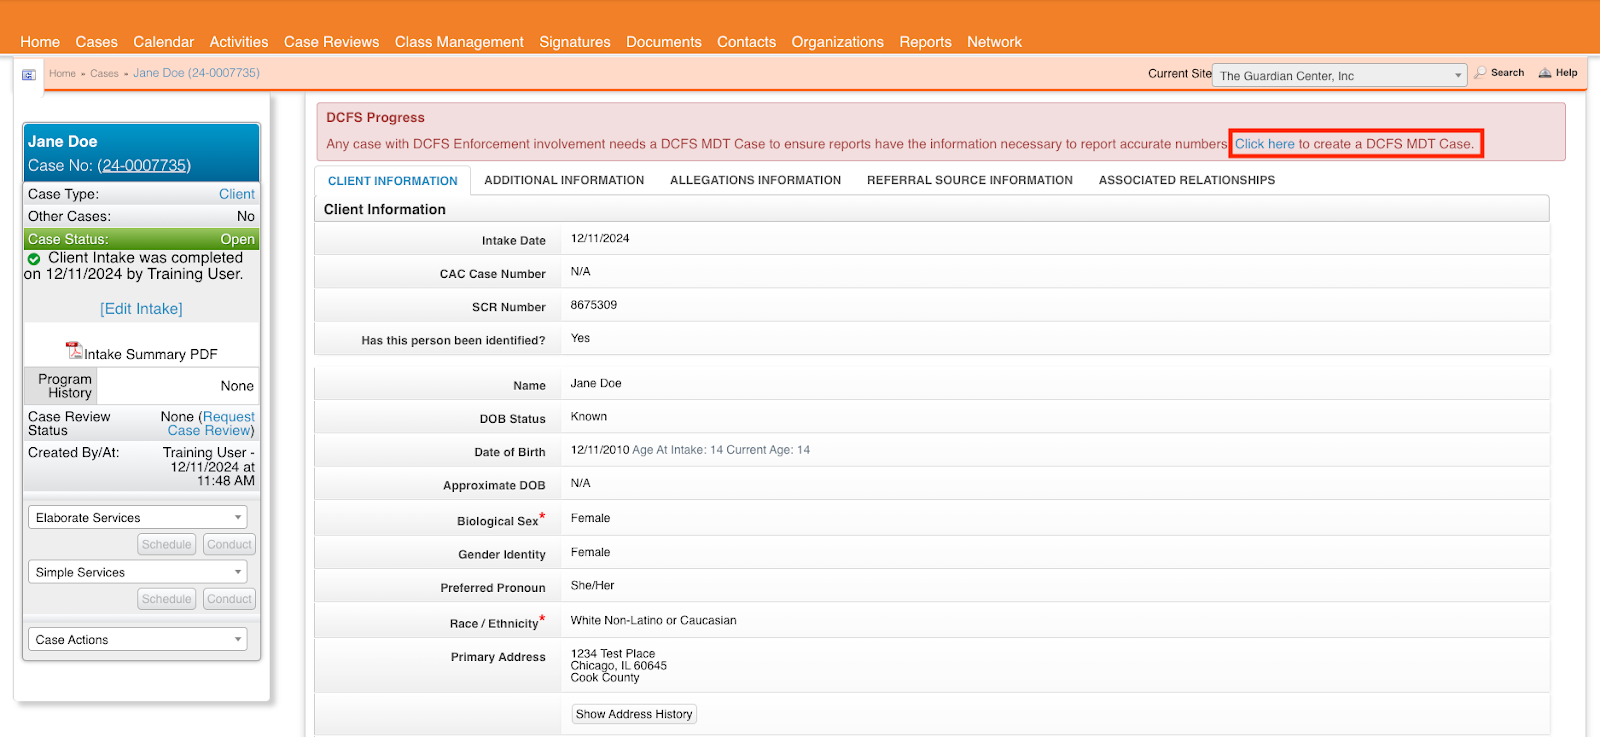Click Schedule under Simple Services
Image resolution: width=1600 pixels, height=737 pixels.
(166, 599)
